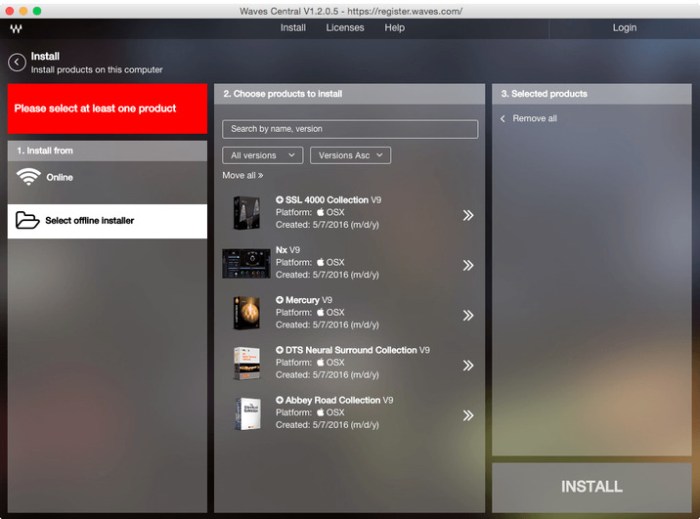Open the All versions dropdown
The height and width of the screenshot is (519, 700).
[262, 155]
